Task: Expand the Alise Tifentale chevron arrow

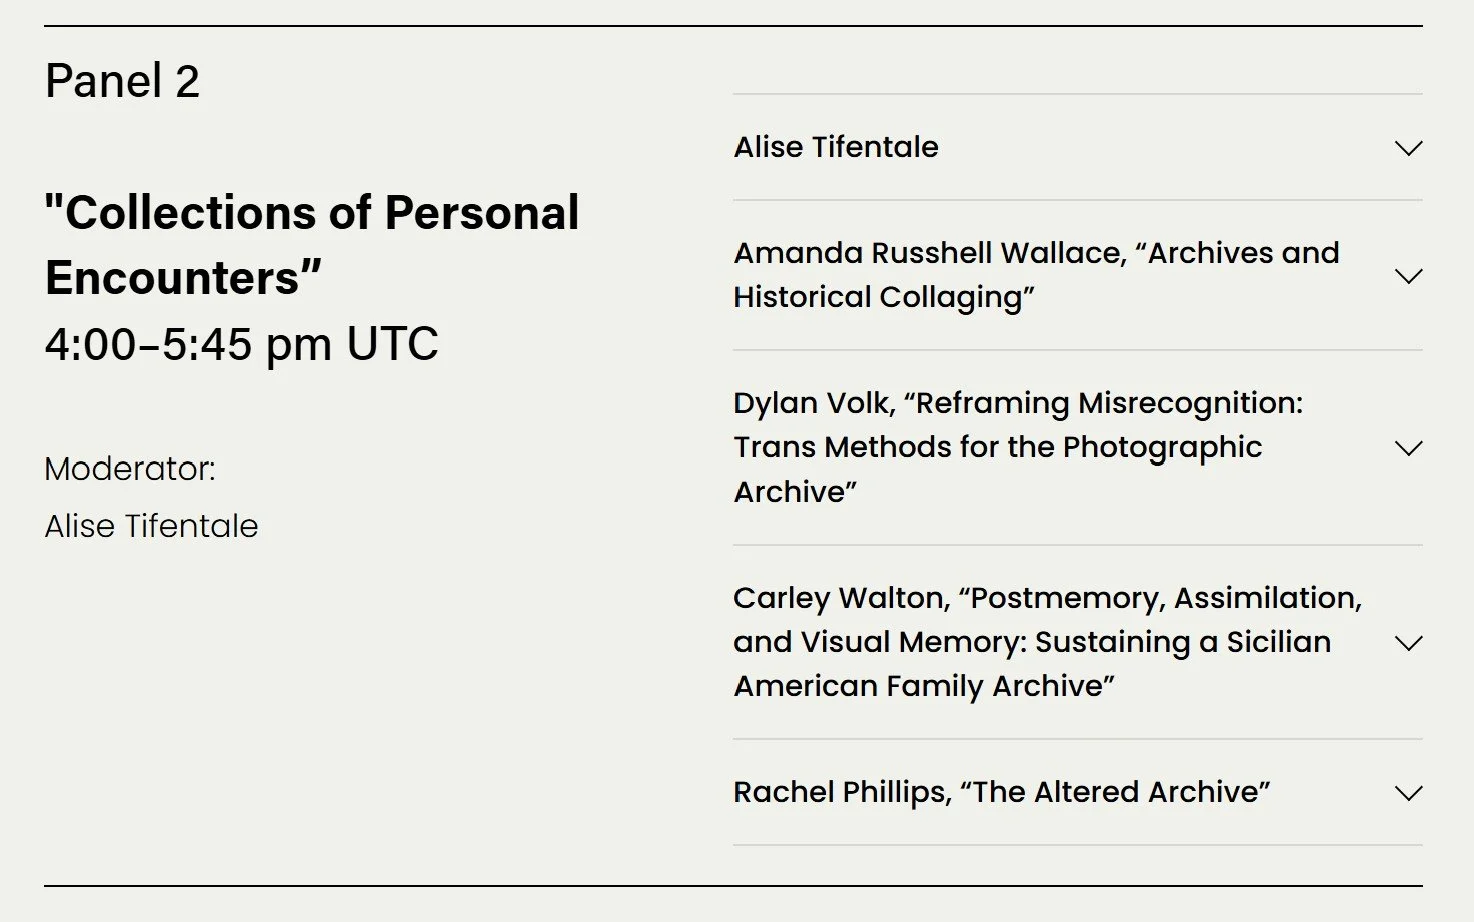Action: click(1408, 148)
